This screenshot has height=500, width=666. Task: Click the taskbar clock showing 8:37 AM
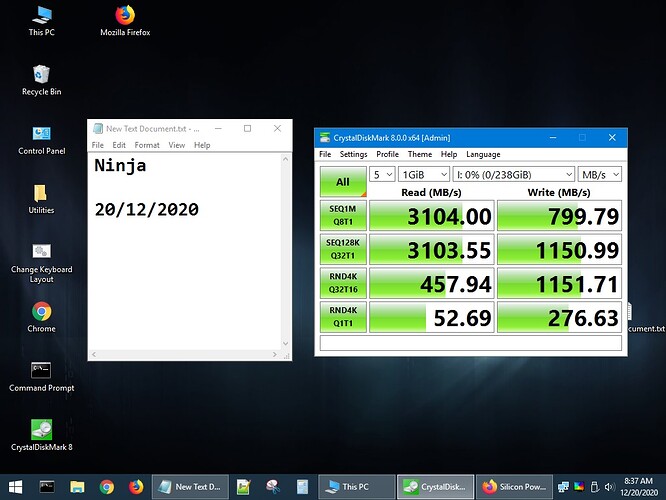pos(638,487)
